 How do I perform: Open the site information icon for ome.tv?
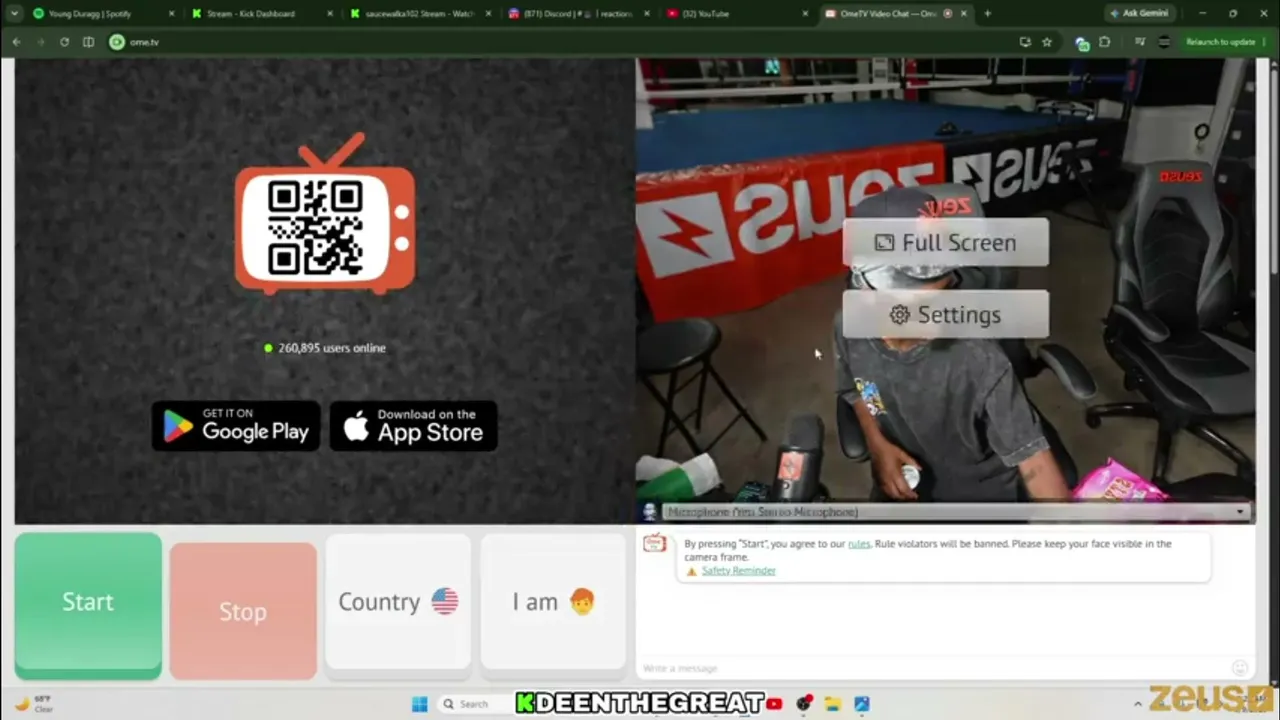pos(117,42)
